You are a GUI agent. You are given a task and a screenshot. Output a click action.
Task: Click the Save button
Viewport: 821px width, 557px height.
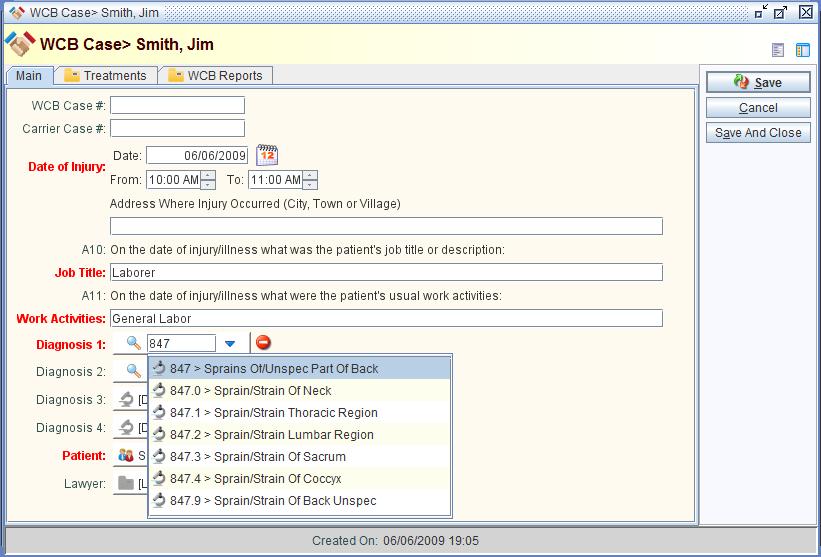(758, 83)
